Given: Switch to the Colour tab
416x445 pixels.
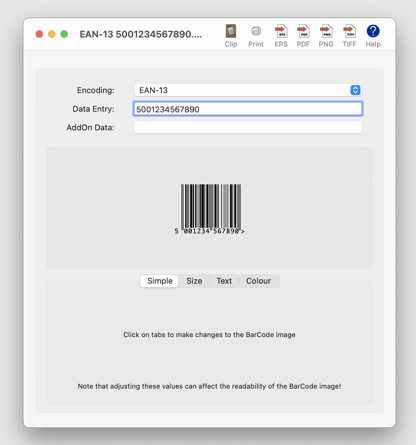Looking at the screenshot, I should pyautogui.click(x=258, y=281).
